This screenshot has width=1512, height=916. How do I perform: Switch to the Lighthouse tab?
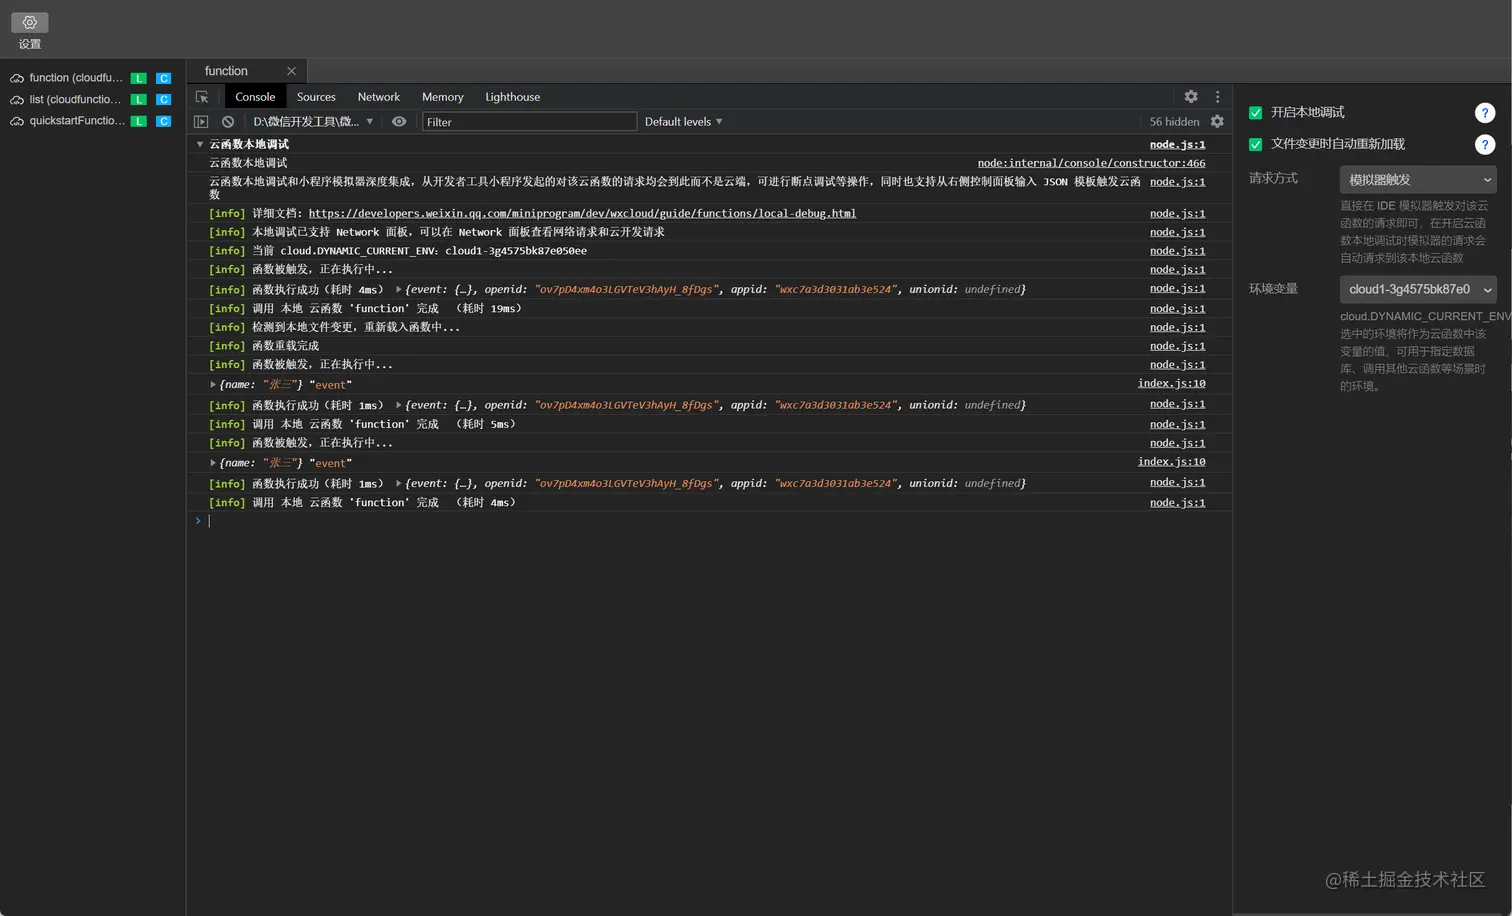(513, 97)
